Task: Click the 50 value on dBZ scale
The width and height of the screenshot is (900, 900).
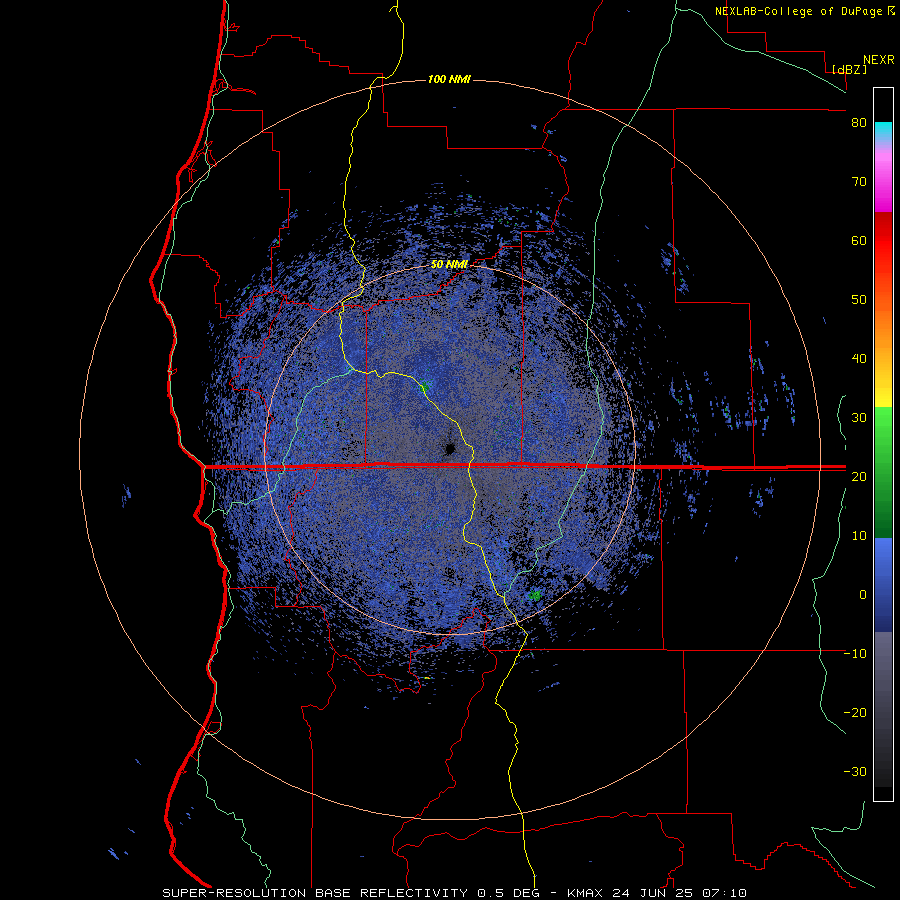Action: (859, 300)
